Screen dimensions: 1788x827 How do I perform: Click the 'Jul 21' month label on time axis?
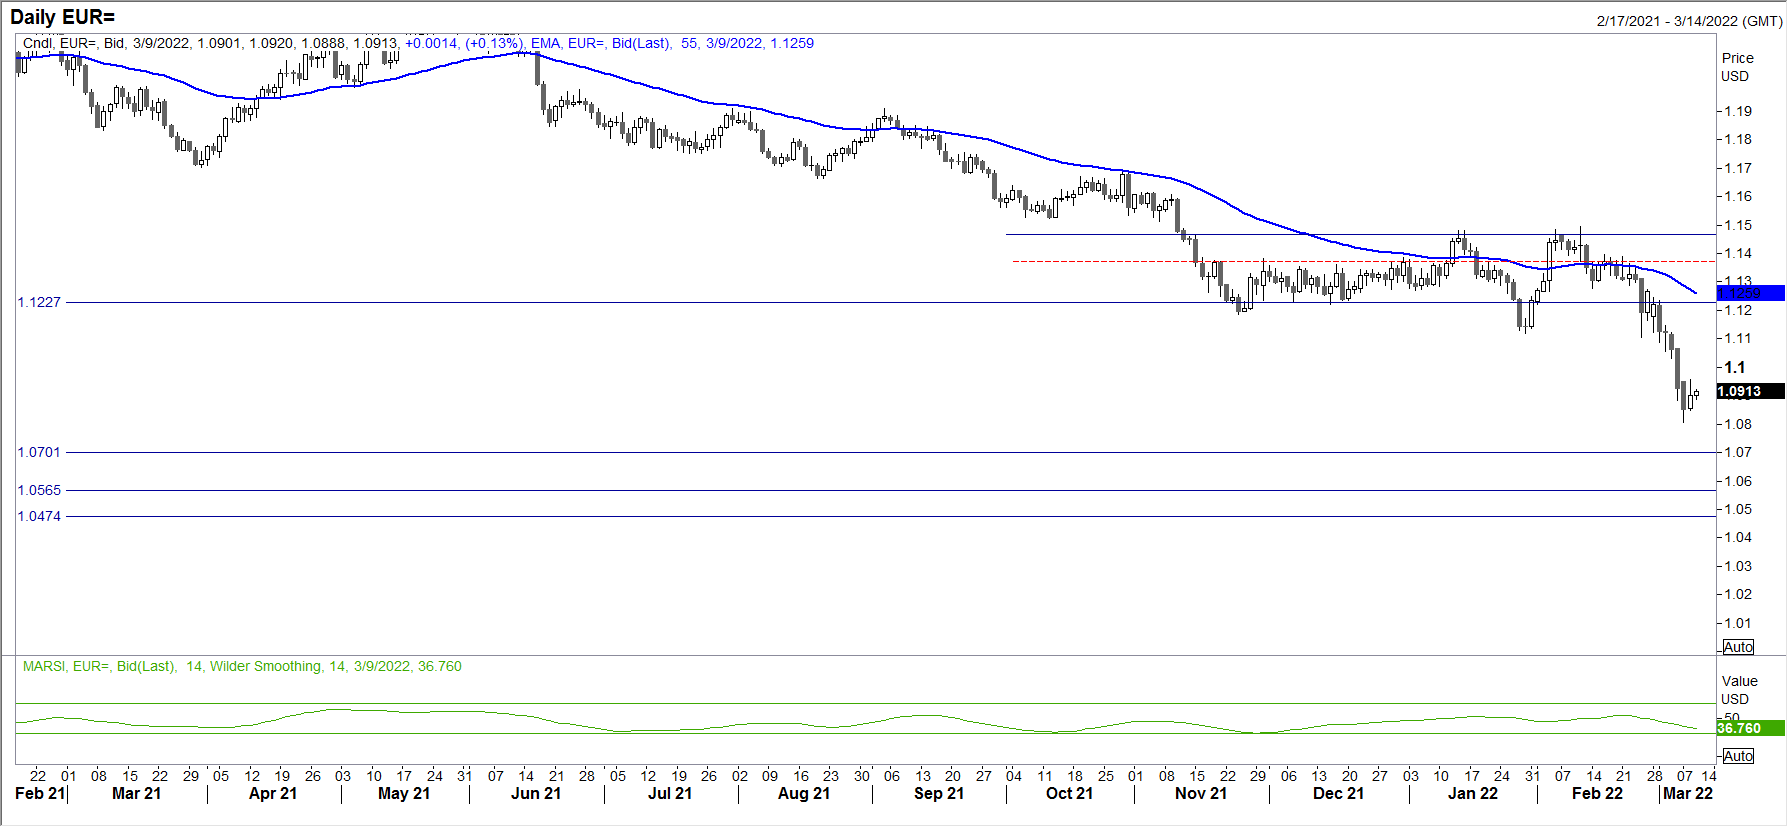click(670, 793)
